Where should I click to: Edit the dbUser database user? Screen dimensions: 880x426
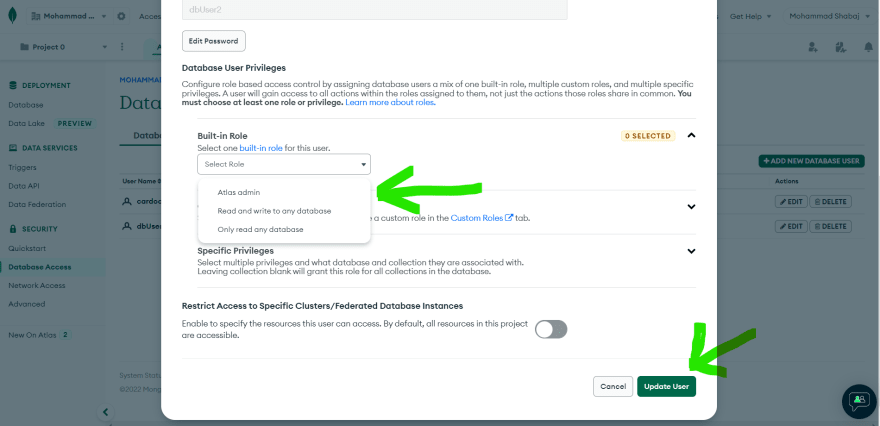[791, 227]
